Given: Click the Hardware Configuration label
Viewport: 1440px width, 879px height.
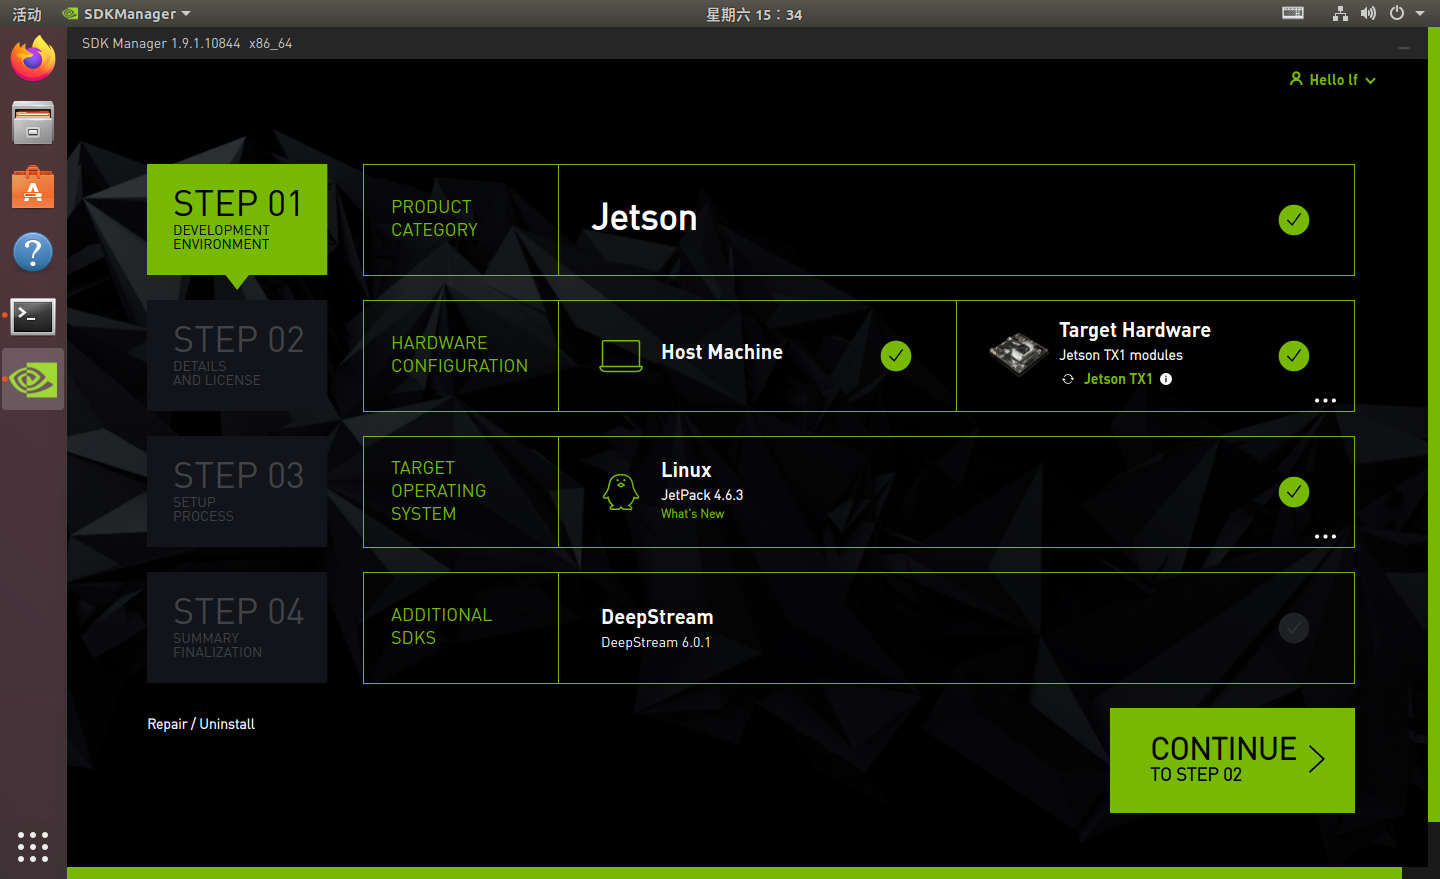Looking at the screenshot, I should 459,354.
